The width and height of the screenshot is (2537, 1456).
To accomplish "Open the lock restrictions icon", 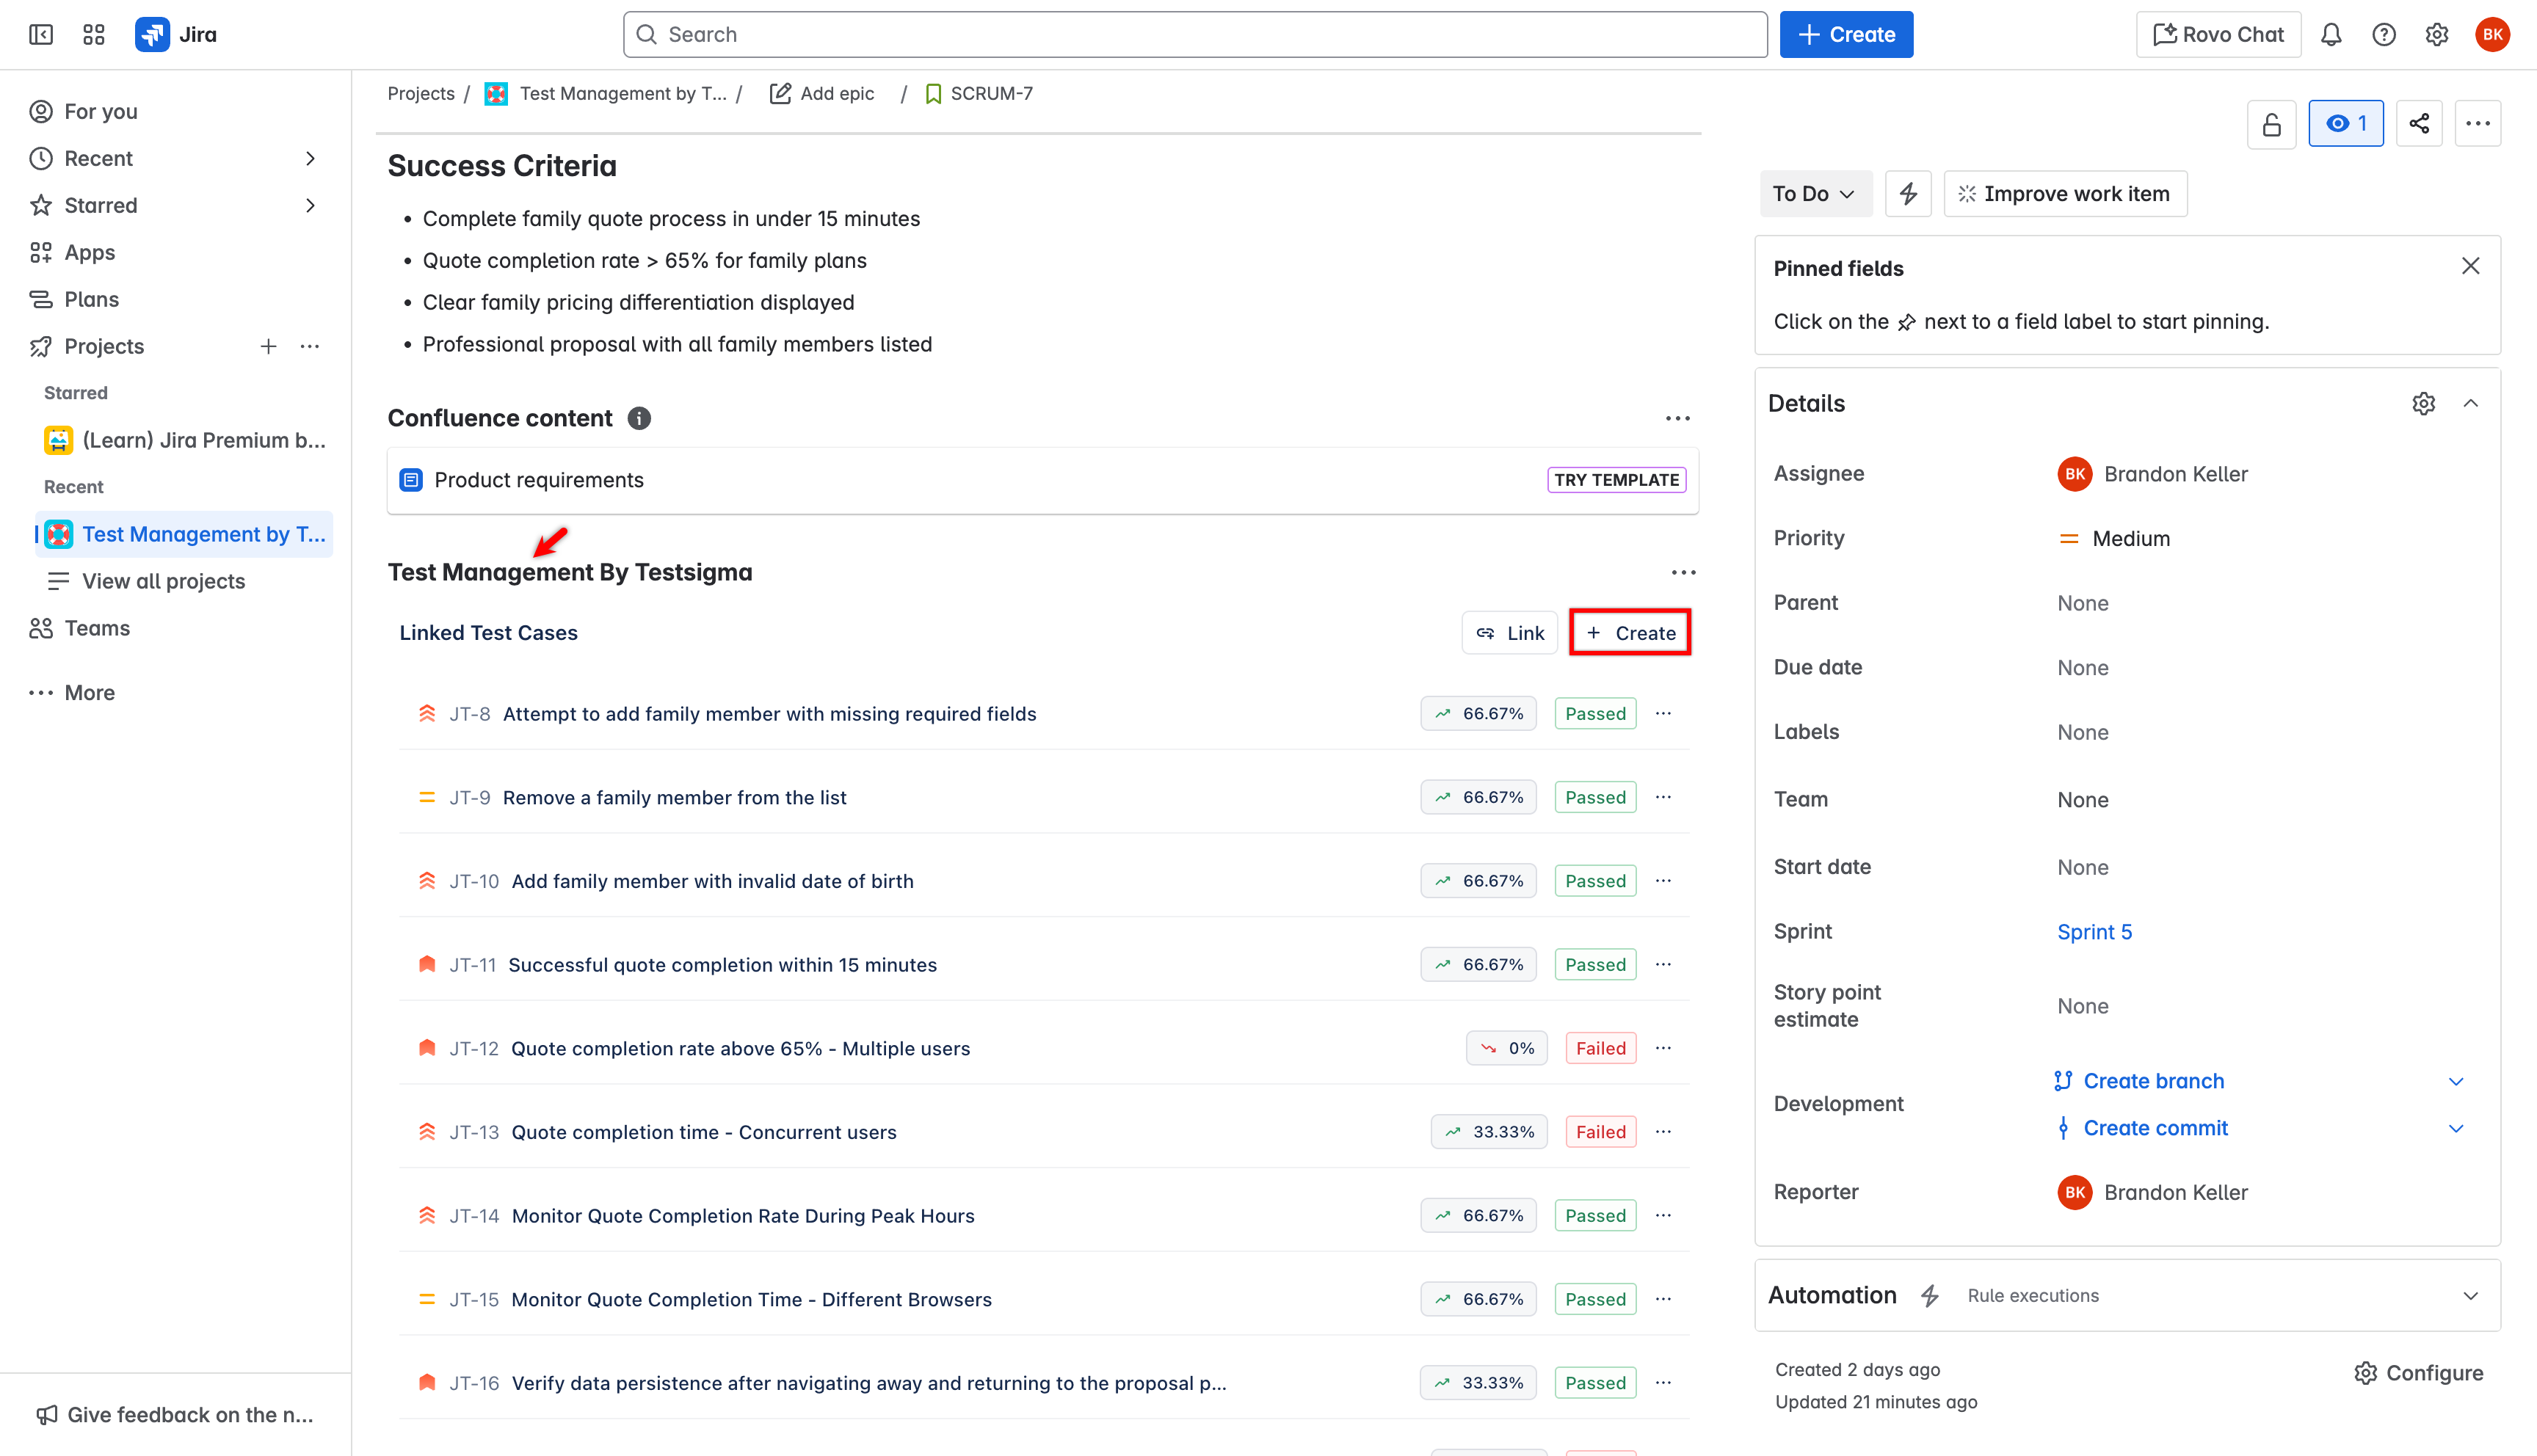I will [2271, 124].
